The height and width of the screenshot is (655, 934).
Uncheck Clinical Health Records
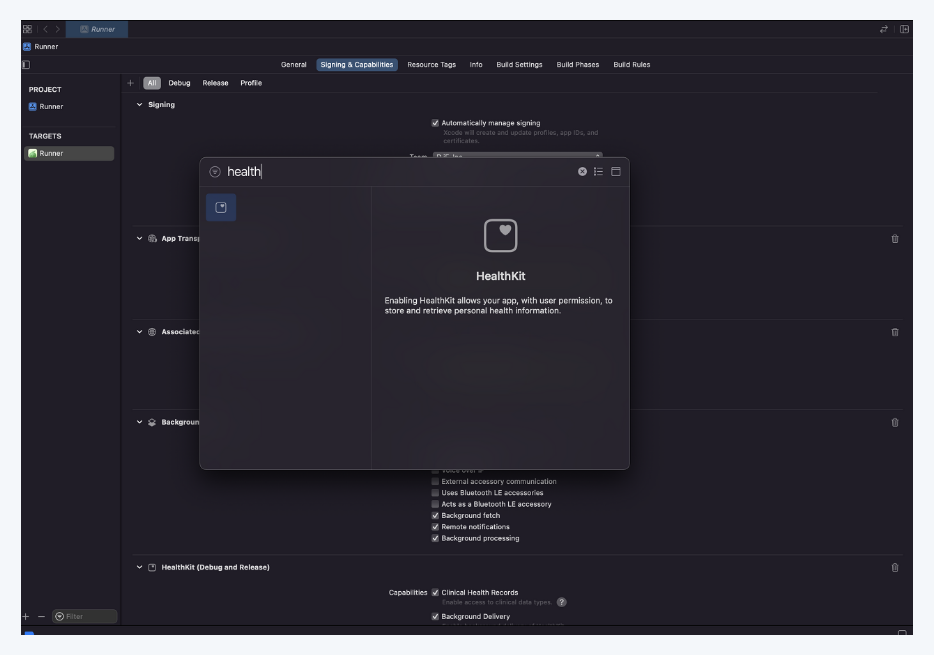click(435, 592)
